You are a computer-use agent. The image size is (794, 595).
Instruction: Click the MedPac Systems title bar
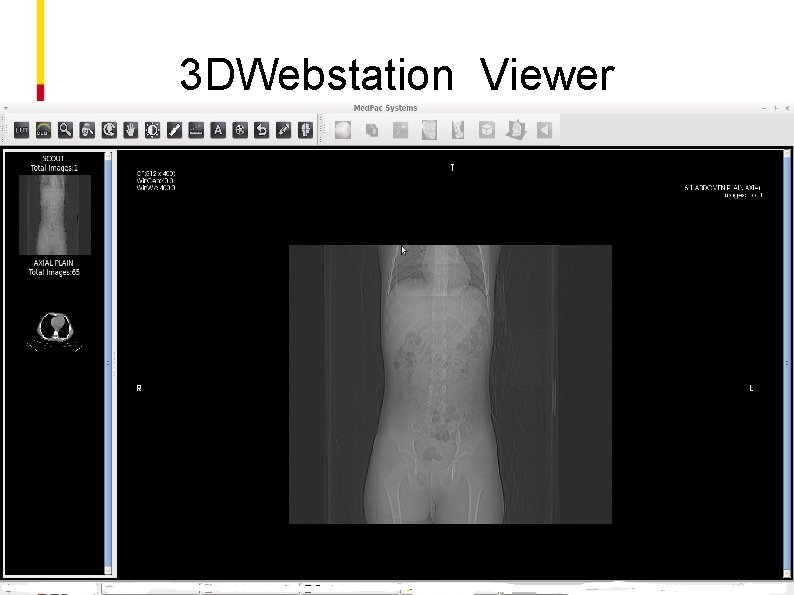tap(385, 108)
